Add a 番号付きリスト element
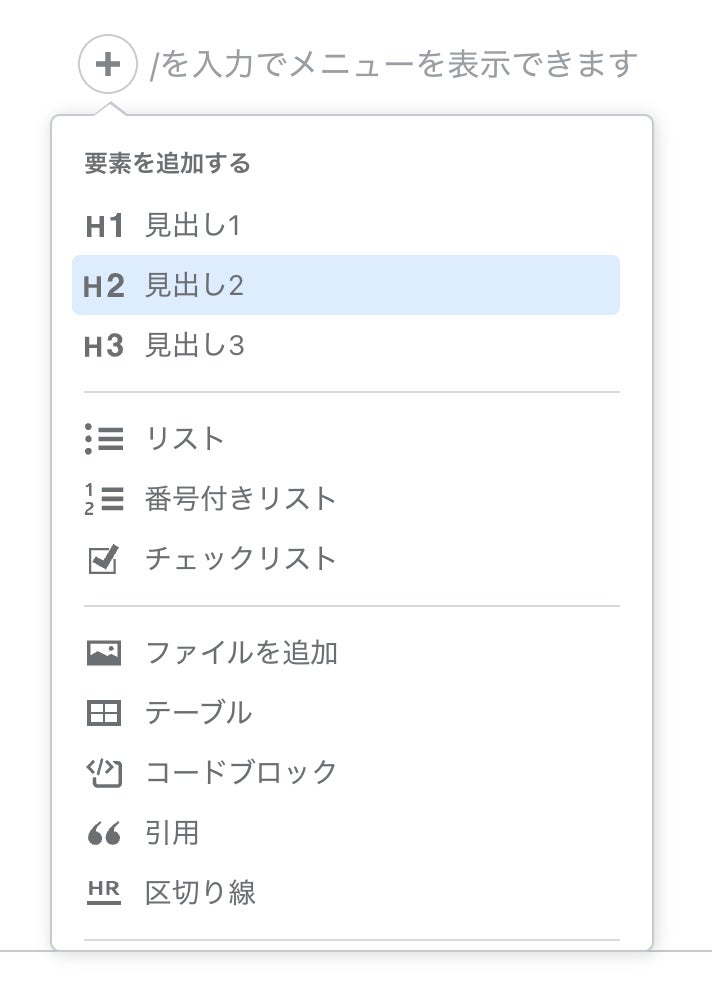712x988 pixels. (x=241, y=499)
